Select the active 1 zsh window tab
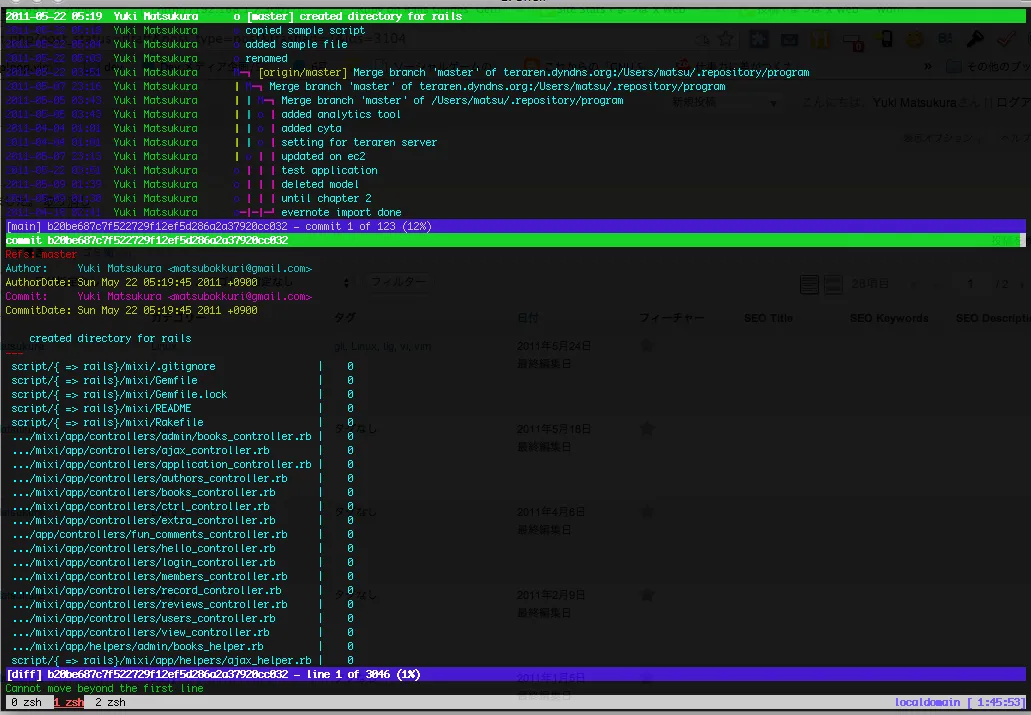This screenshot has height=715, width=1031. tap(68, 703)
